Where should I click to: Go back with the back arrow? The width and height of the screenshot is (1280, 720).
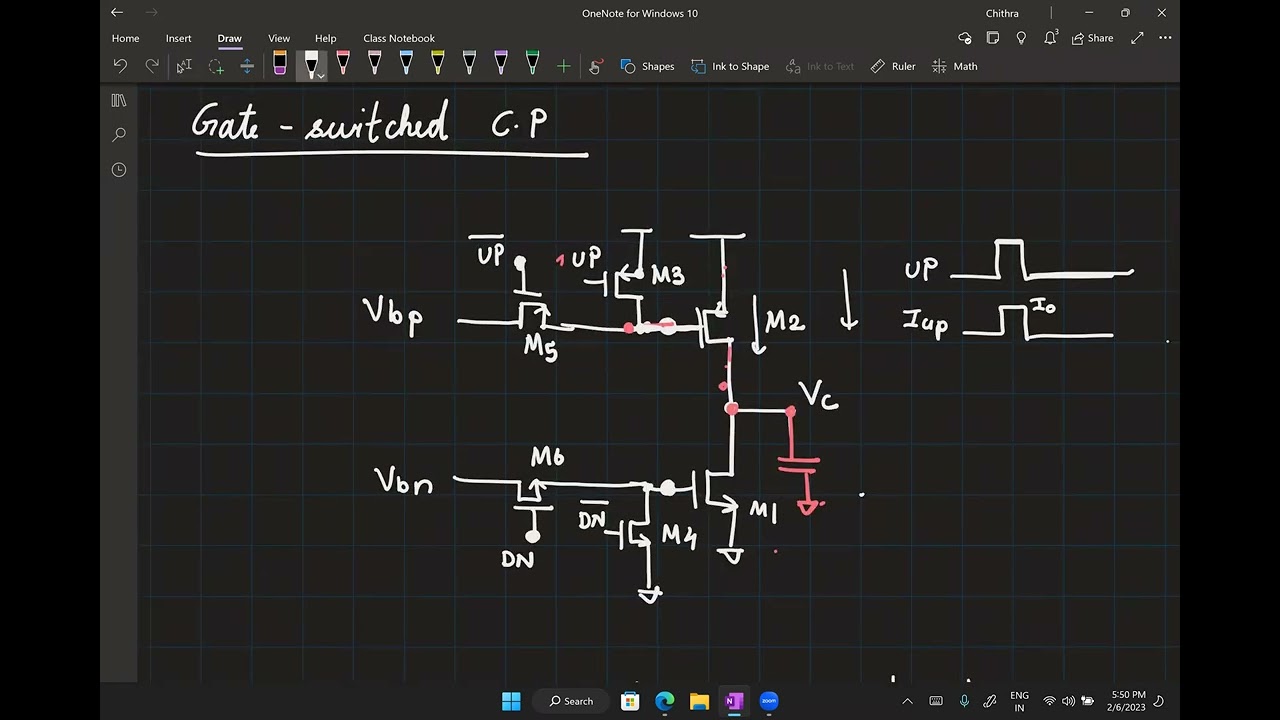[118, 13]
